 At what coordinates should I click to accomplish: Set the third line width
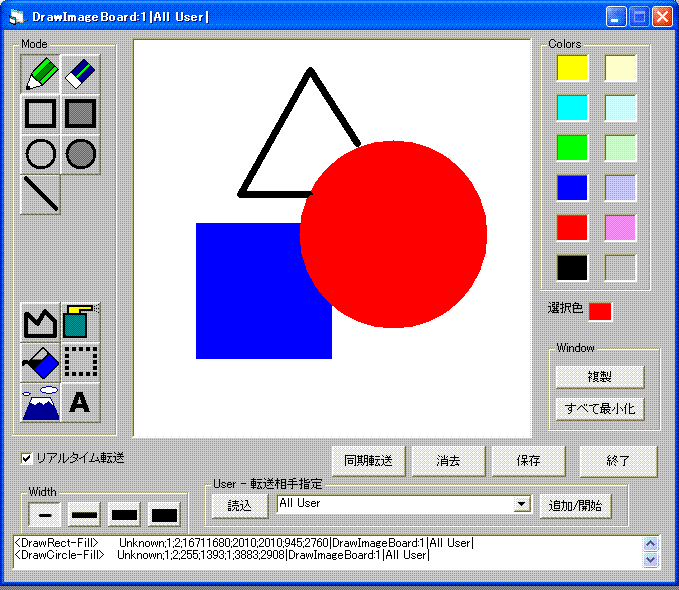click(124, 515)
